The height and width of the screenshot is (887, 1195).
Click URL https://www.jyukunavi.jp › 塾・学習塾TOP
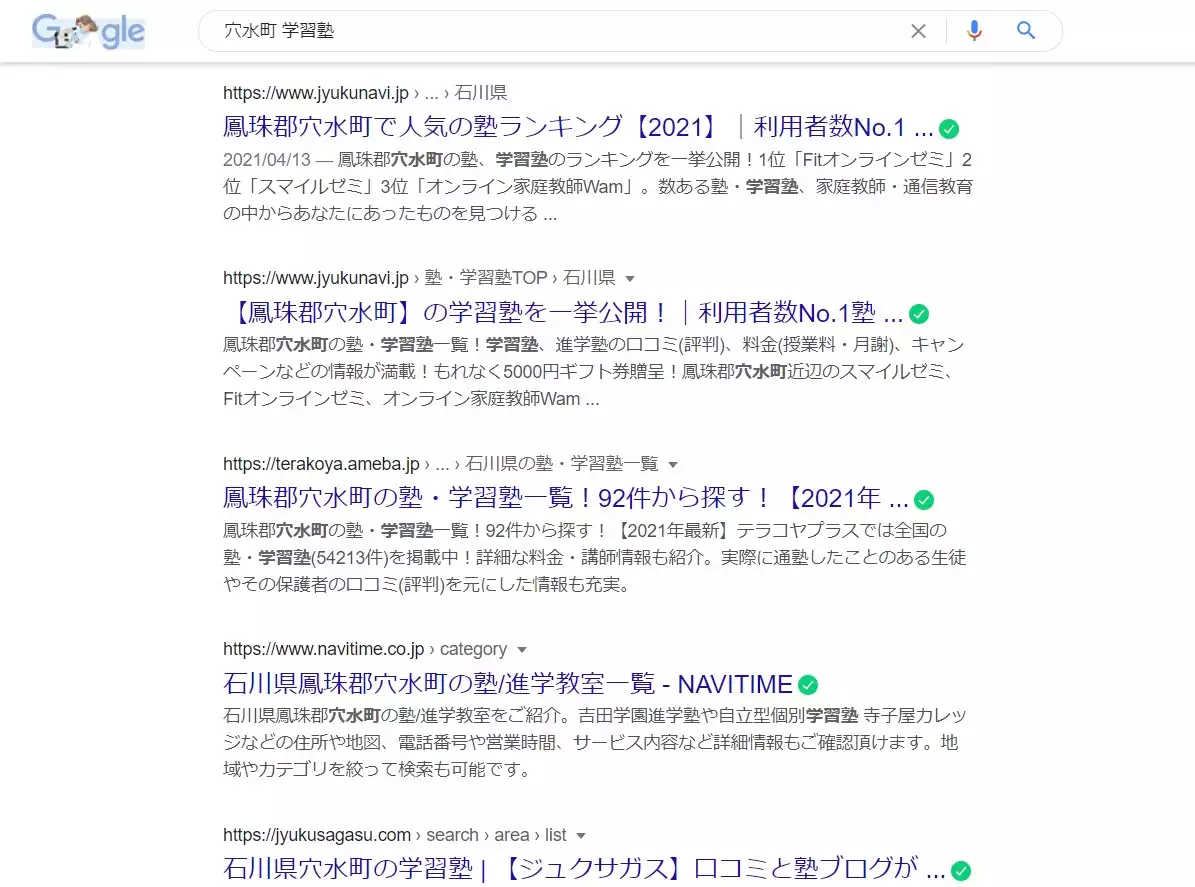click(x=419, y=278)
